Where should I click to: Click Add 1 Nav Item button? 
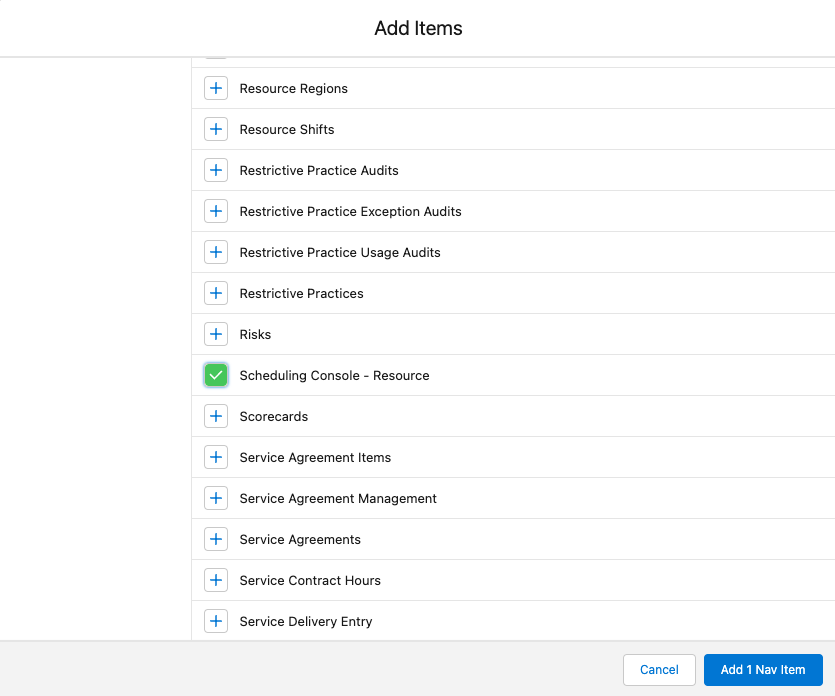[763, 669]
